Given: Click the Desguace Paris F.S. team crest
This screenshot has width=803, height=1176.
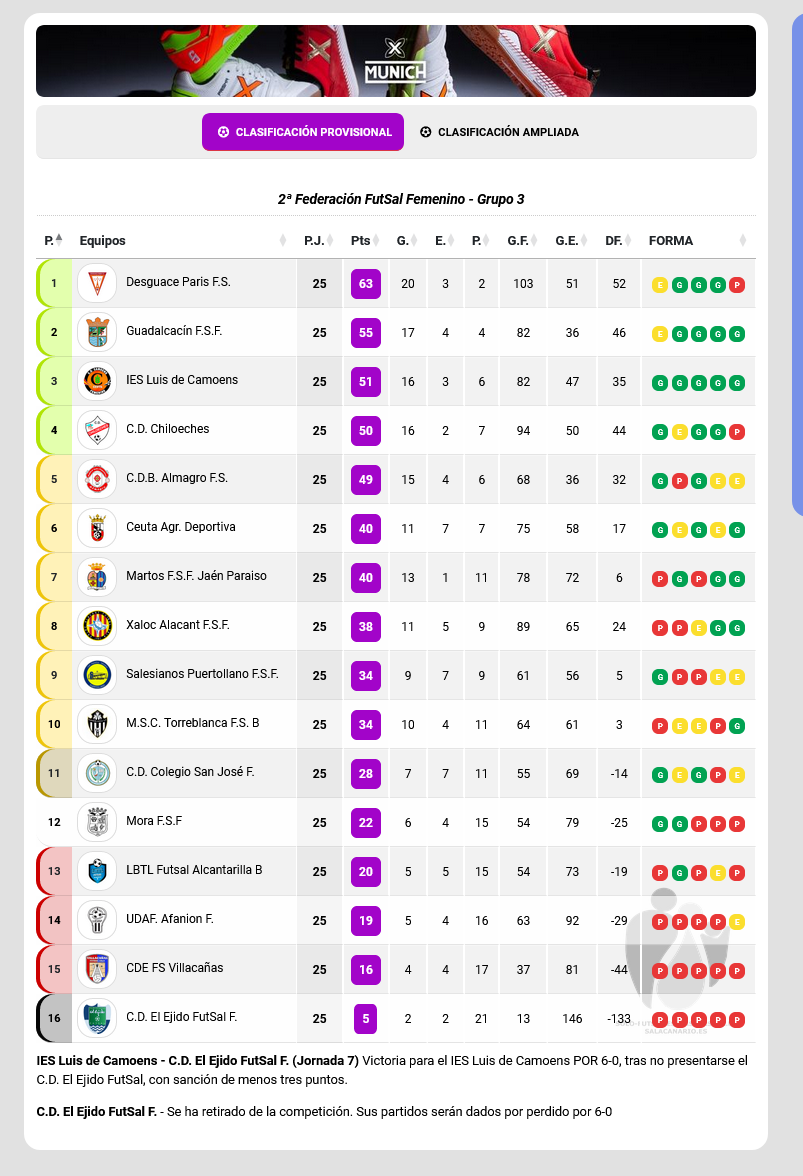Looking at the screenshot, I should [97, 283].
